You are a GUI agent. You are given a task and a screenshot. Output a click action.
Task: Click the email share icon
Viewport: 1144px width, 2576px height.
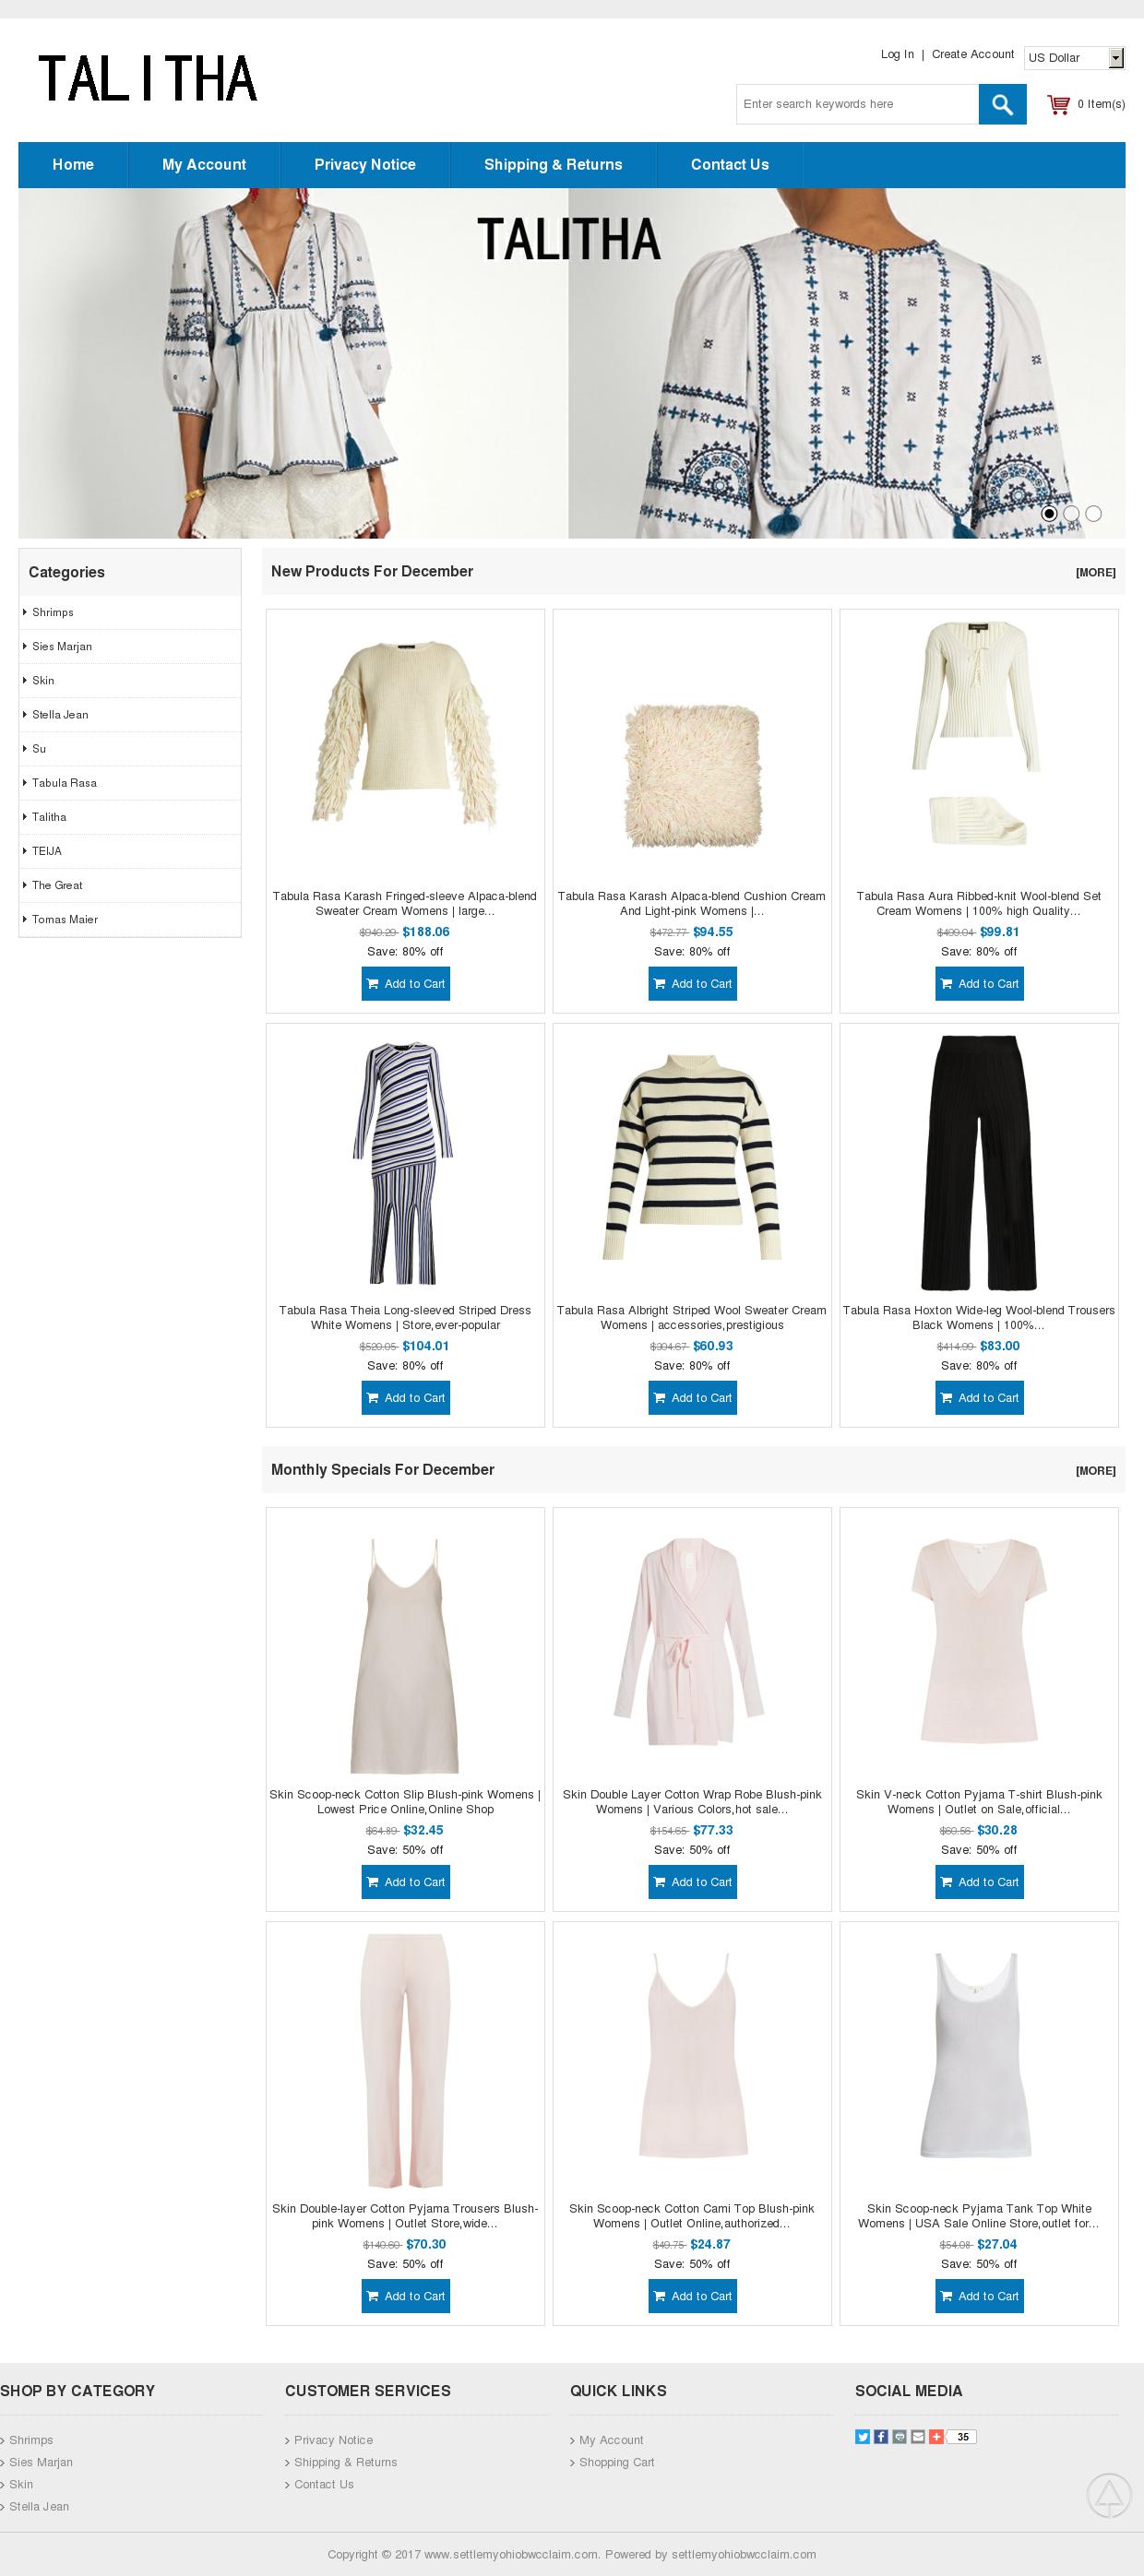918,2437
